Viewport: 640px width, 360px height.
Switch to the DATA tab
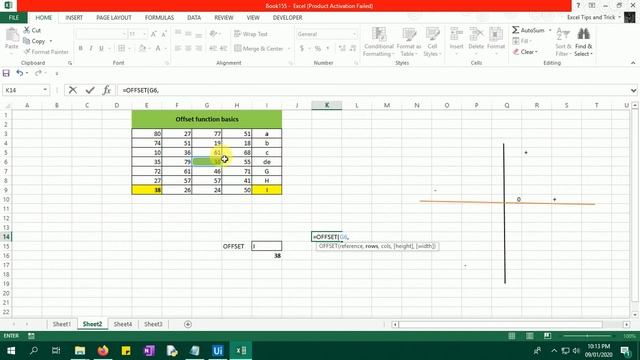click(x=194, y=18)
